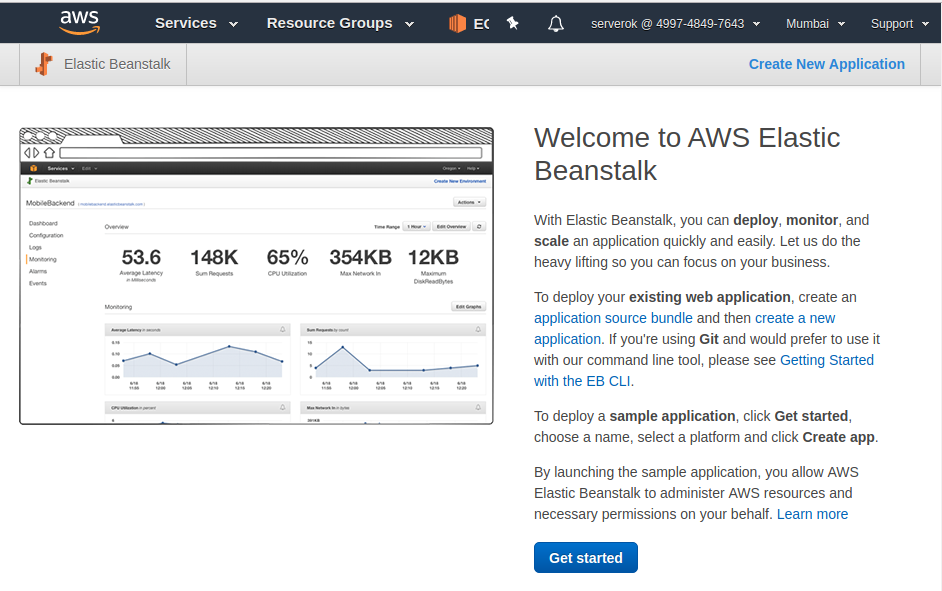Image resolution: width=942 pixels, height=591 pixels.
Task: Click the AWS logo in header
Action: [79, 22]
